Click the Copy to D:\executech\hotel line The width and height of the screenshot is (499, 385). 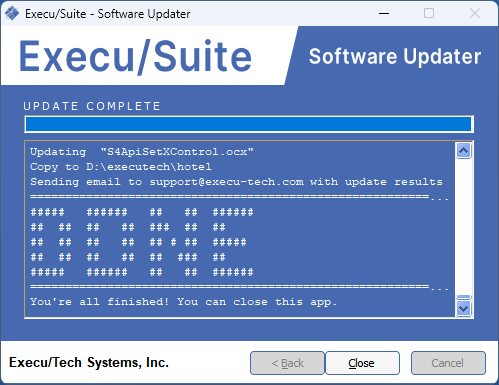[121, 167]
